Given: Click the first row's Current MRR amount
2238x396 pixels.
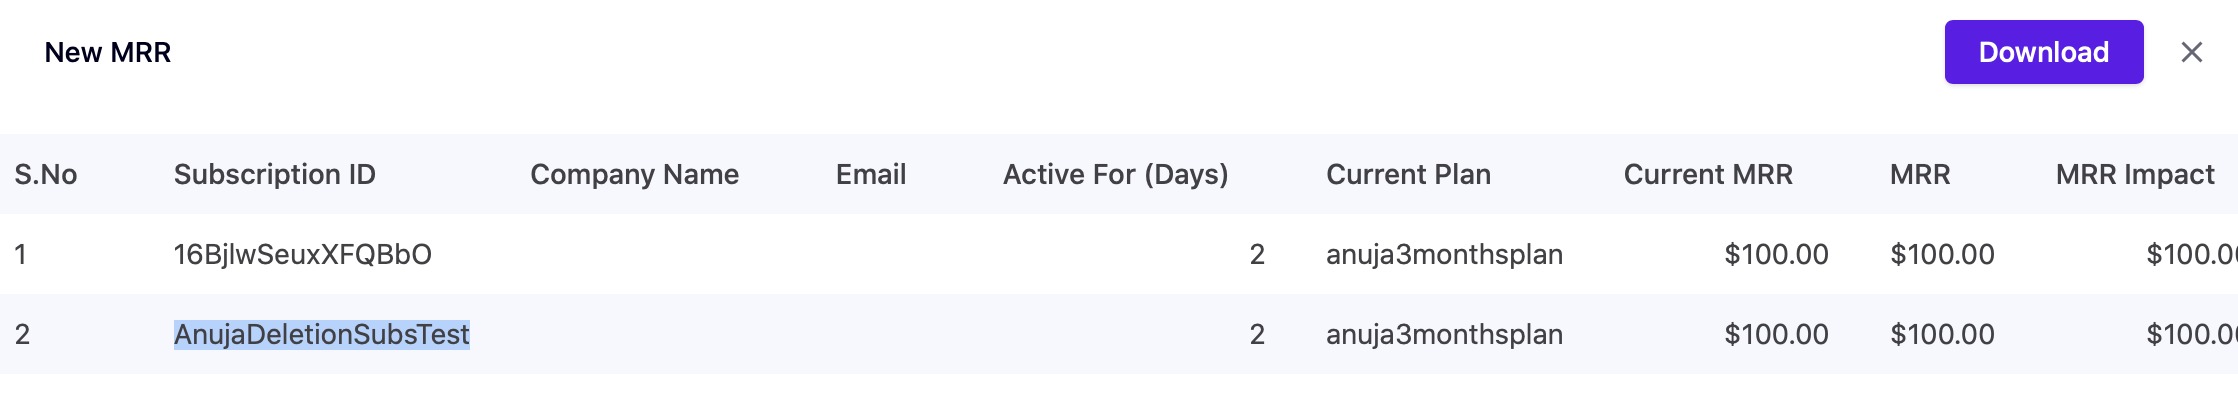Looking at the screenshot, I should point(1776,254).
